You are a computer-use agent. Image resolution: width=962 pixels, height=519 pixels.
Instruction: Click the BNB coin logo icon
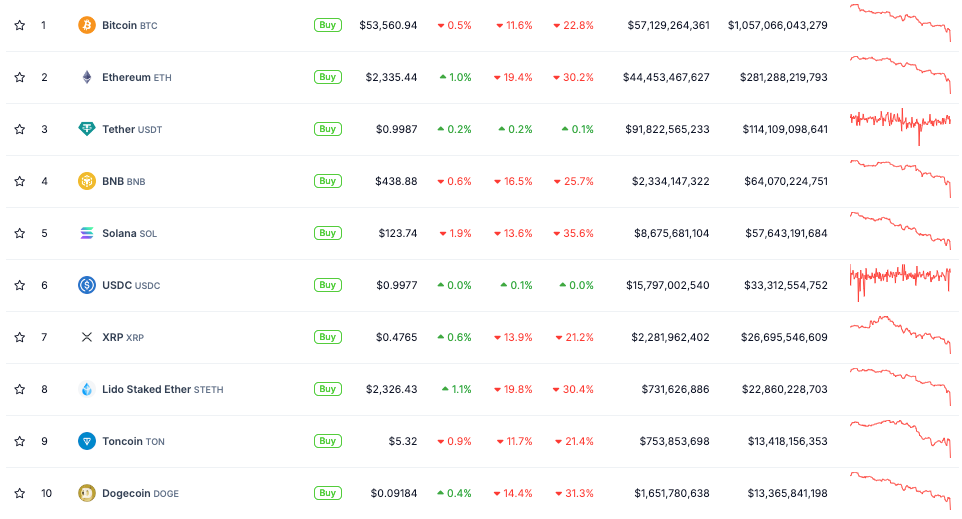click(87, 181)
